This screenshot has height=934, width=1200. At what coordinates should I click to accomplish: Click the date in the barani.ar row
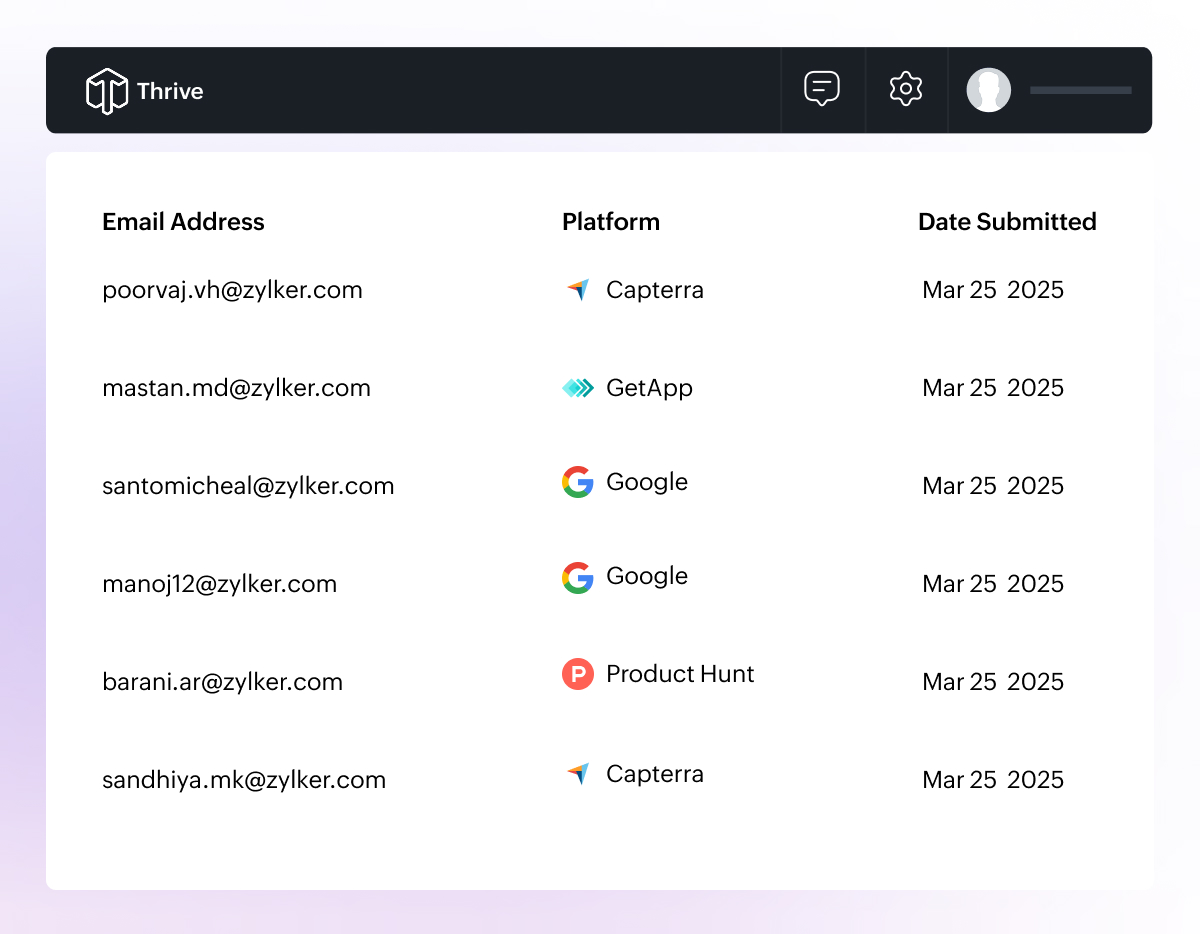tap(992, 682)
